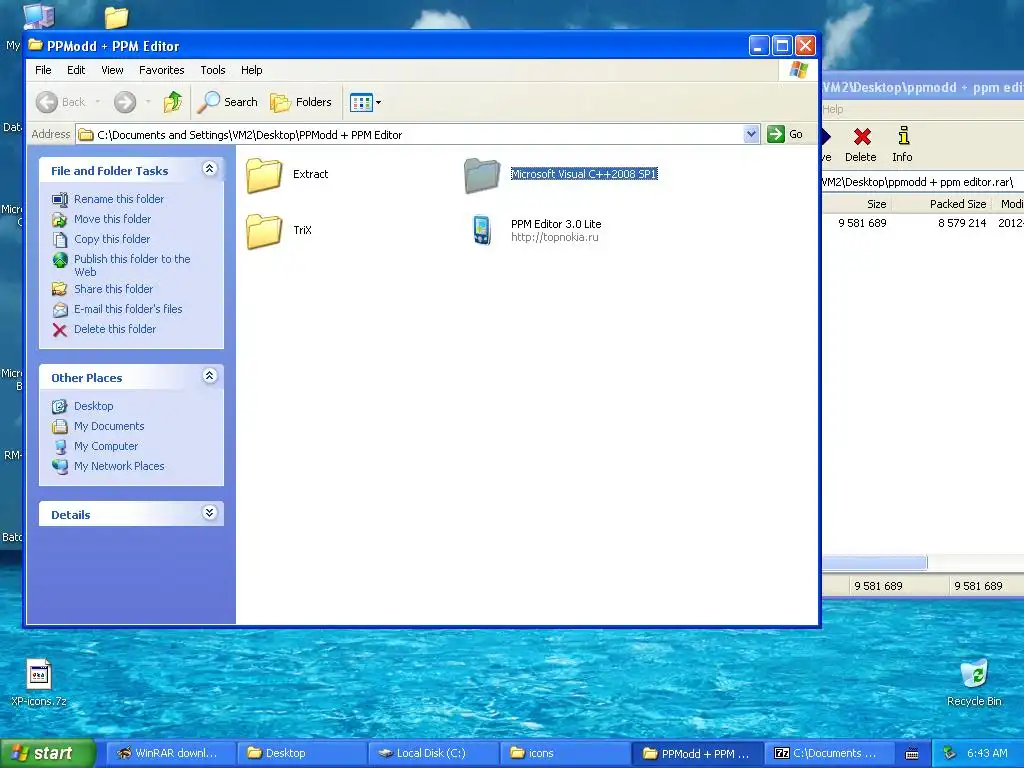Switch to Desktop taskbar button

[302, 753]
